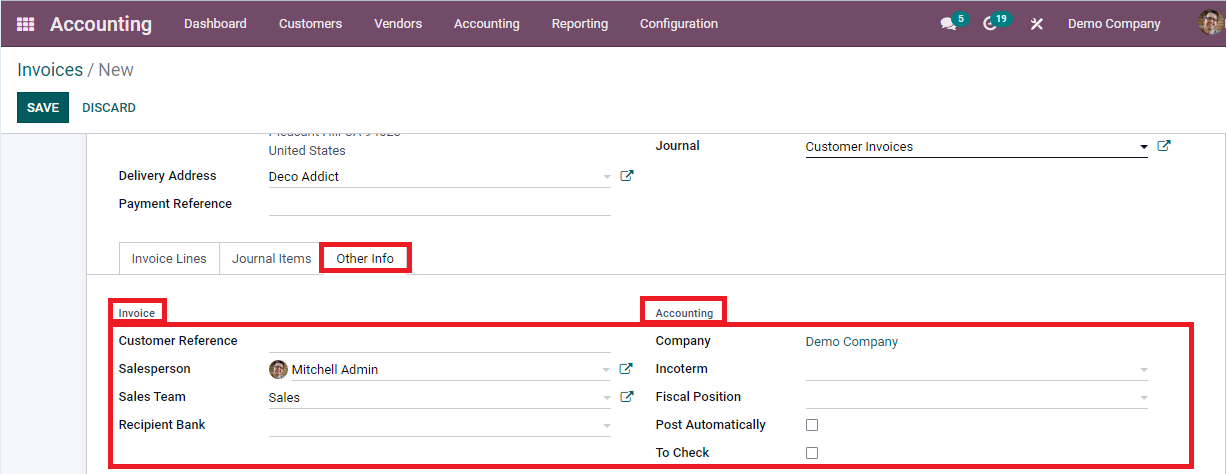Image resolution: width=1227 pixels, height=474 pixels.
Task: Expand the Journal dropdown arrow
Action: (x=1143, y=147)
